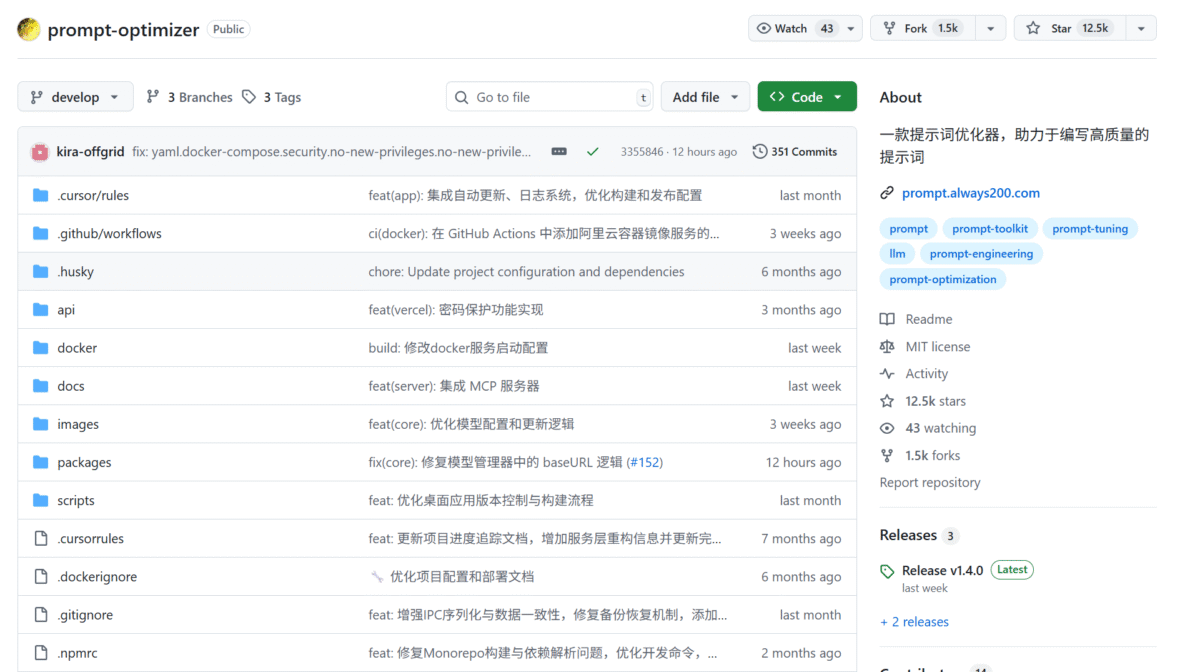1200x672 pixels.
Task: Open the Star lists dropdown arrow
Action: tap(1140, 28)
